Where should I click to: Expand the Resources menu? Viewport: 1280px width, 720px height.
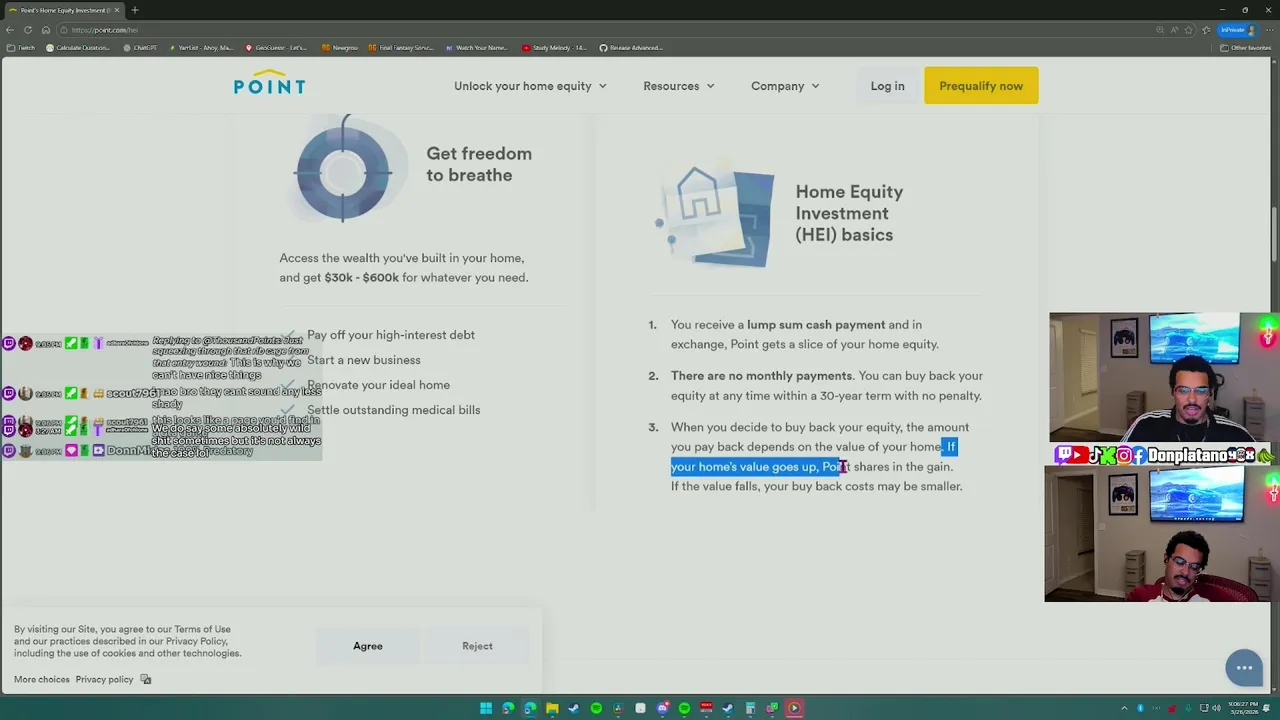click(679, 86)
